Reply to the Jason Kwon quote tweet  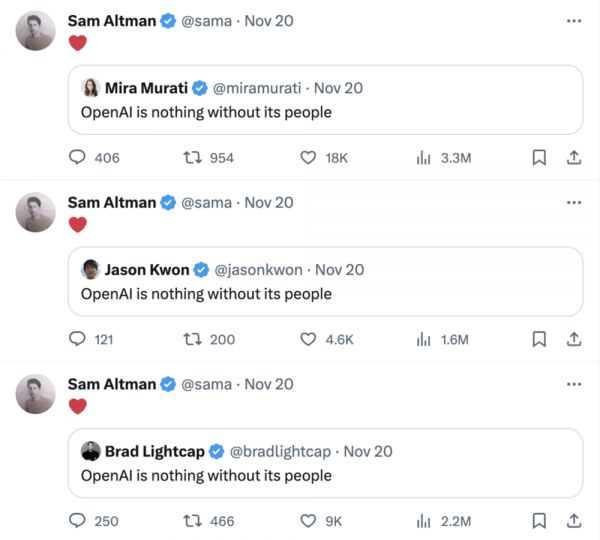(78, 339)
